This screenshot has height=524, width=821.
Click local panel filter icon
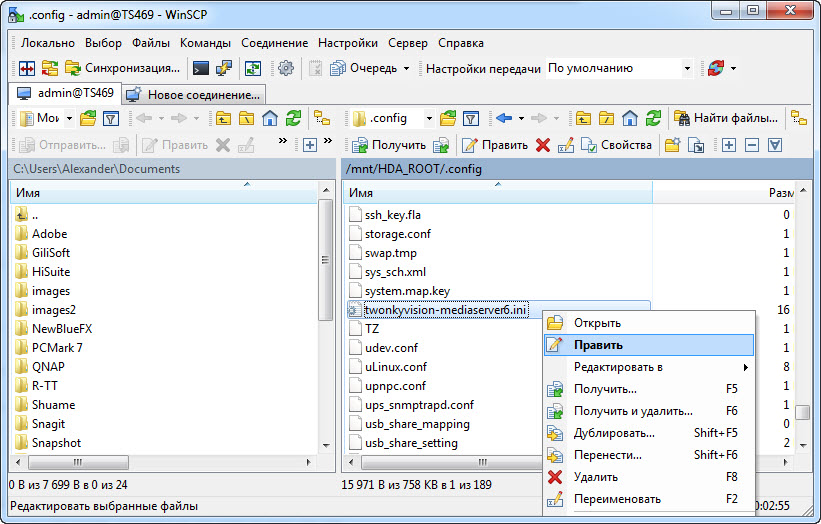tap(110, 119)
